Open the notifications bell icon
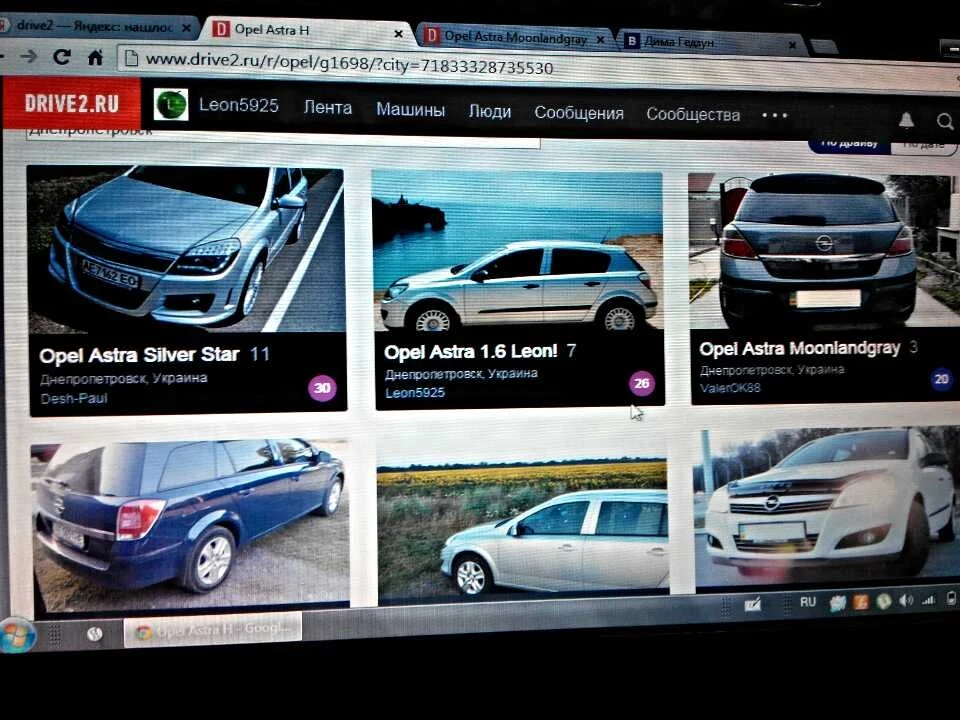 906,120
